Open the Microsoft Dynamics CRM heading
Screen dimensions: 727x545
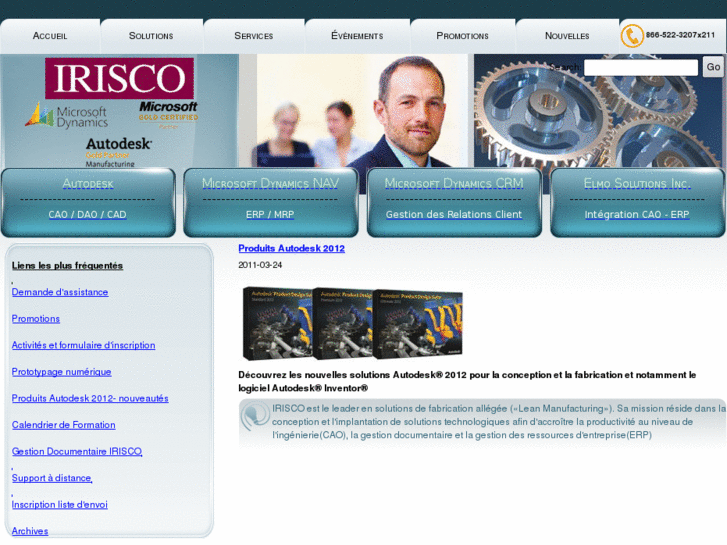(454, 183)
